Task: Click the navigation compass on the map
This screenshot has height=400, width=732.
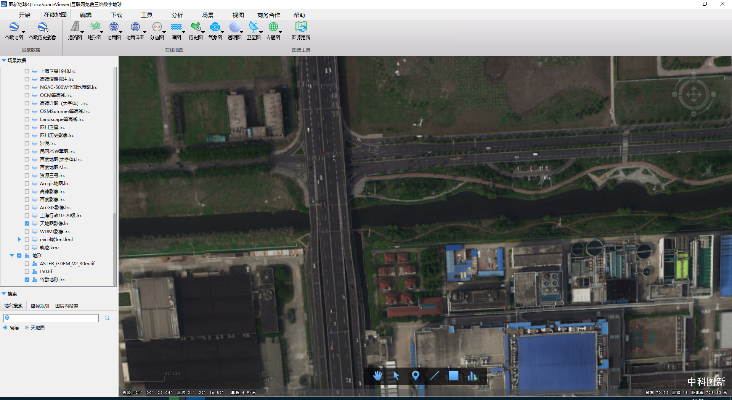Action: click(692, 96)
